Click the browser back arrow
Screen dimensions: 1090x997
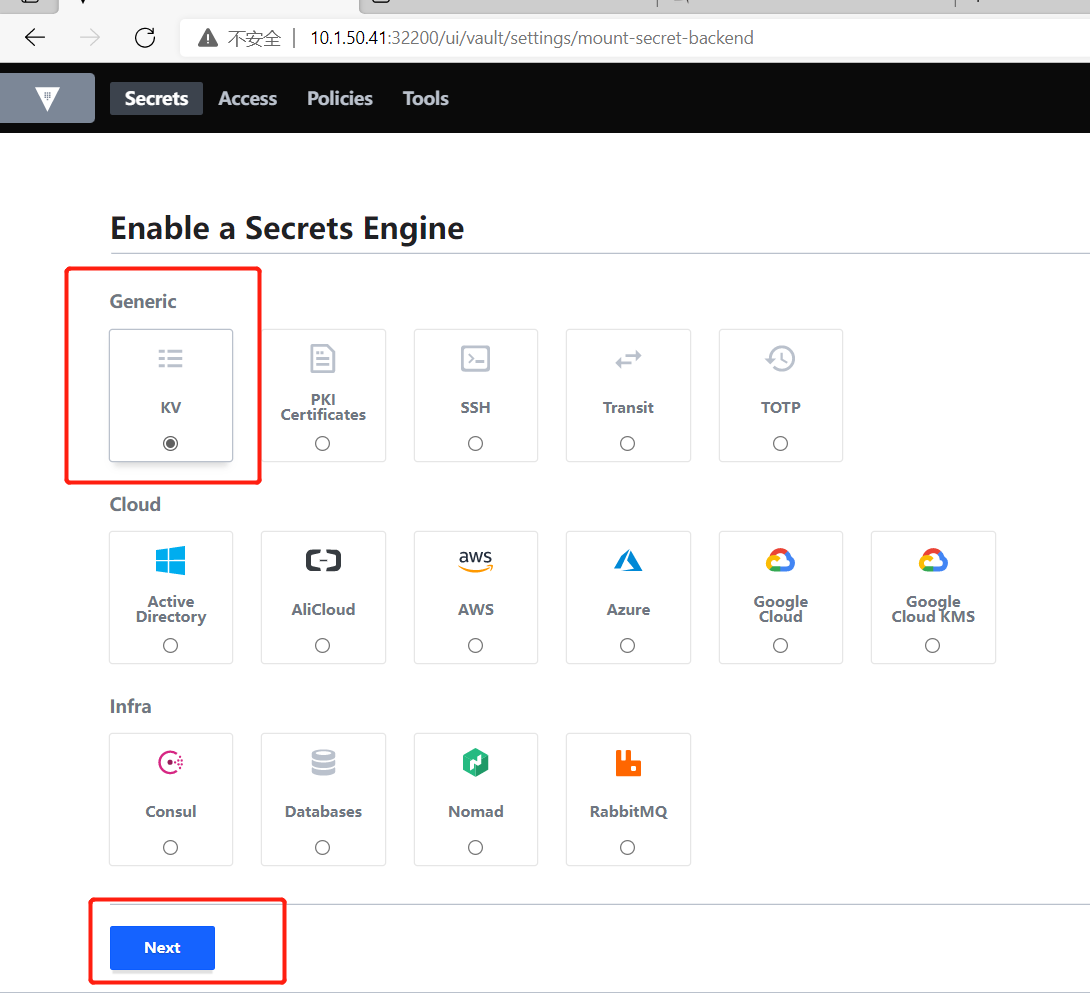35,38
